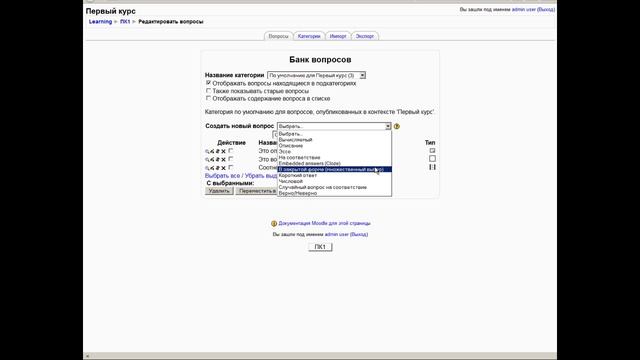
Task: Click the 'ПК1' button at page bottom
Action: 320,247
